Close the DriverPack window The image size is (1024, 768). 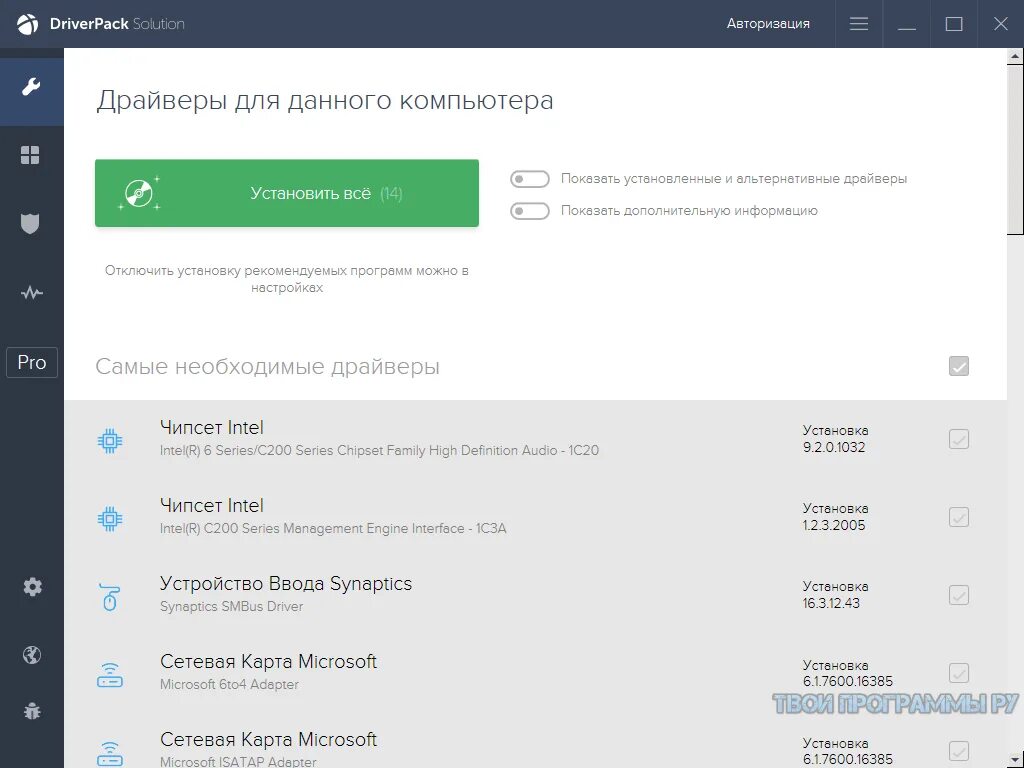[x=1000, y=24]
